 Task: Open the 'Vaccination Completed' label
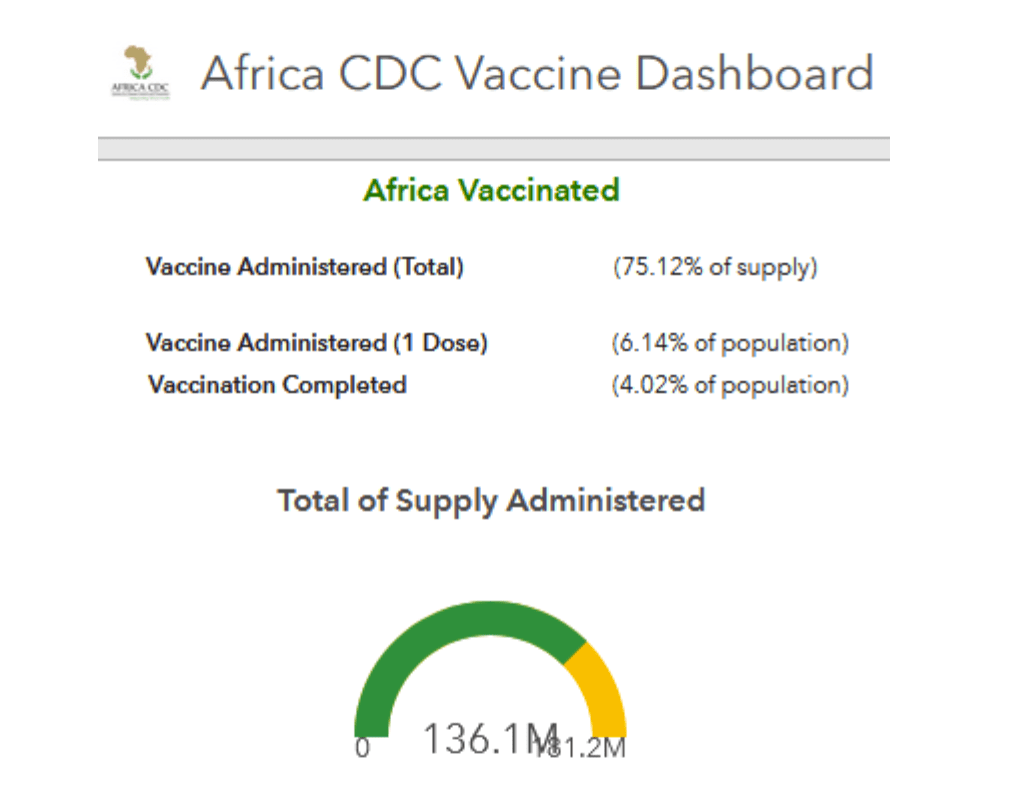[277, 385]
